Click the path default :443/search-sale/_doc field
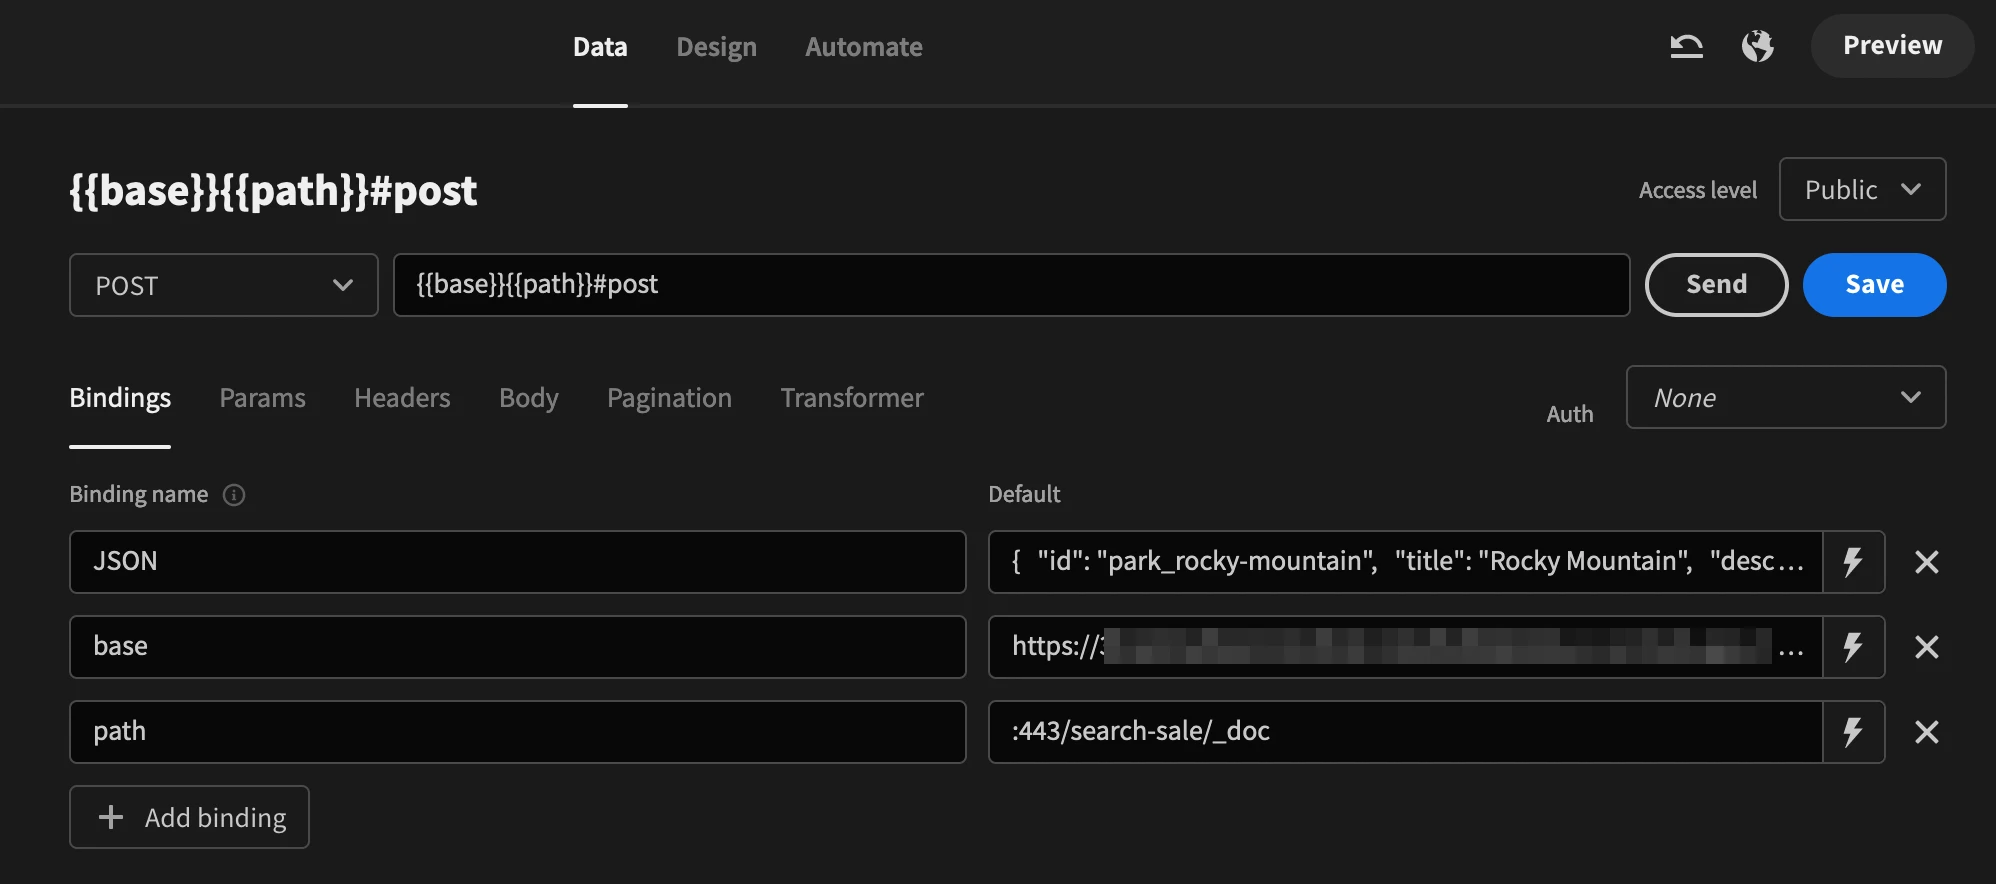 [x=1405, y=732]
